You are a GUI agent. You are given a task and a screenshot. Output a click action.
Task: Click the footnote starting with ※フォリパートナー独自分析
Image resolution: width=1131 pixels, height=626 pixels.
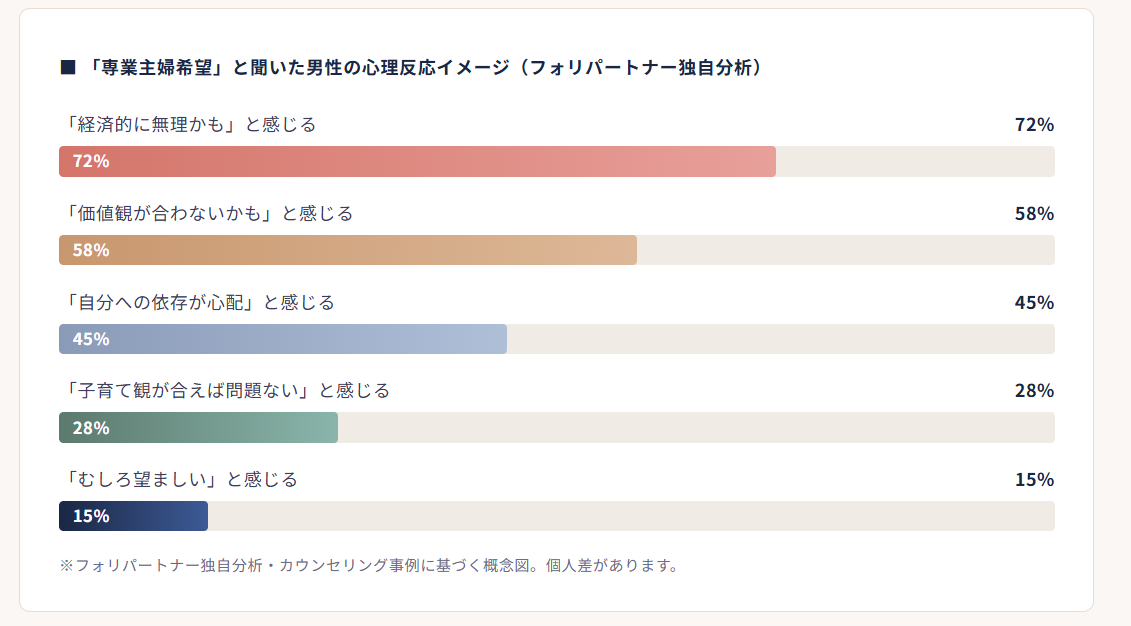[x=369, y=566]
